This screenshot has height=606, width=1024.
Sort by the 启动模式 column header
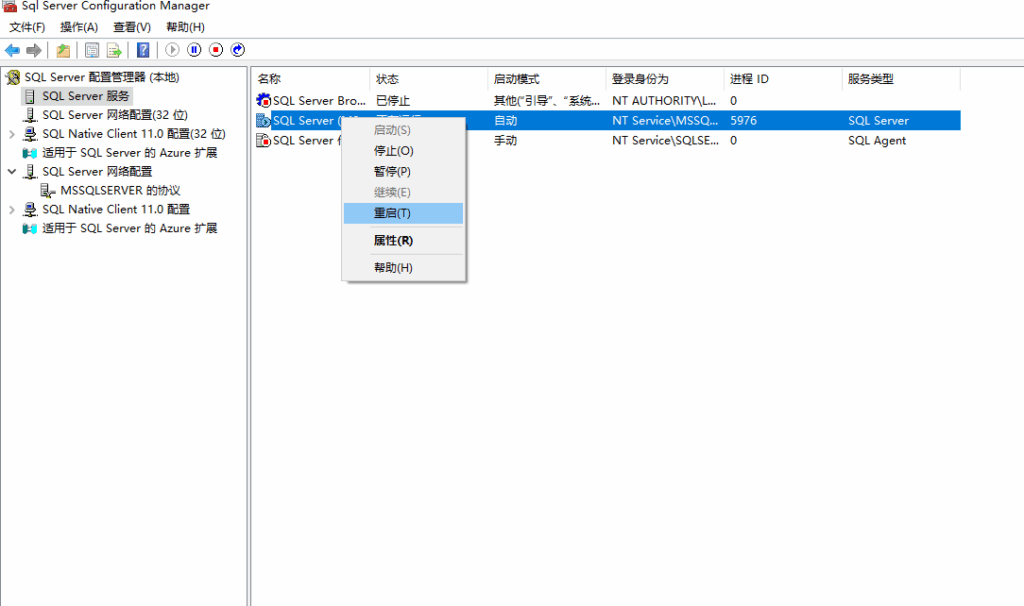tap(516, 79)
